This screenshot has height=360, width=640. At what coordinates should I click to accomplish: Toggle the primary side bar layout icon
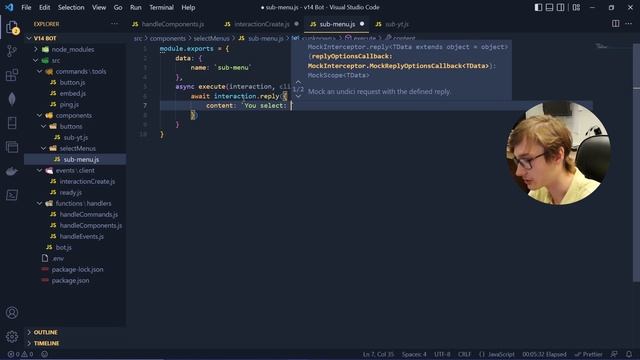[x=538, y=7]
